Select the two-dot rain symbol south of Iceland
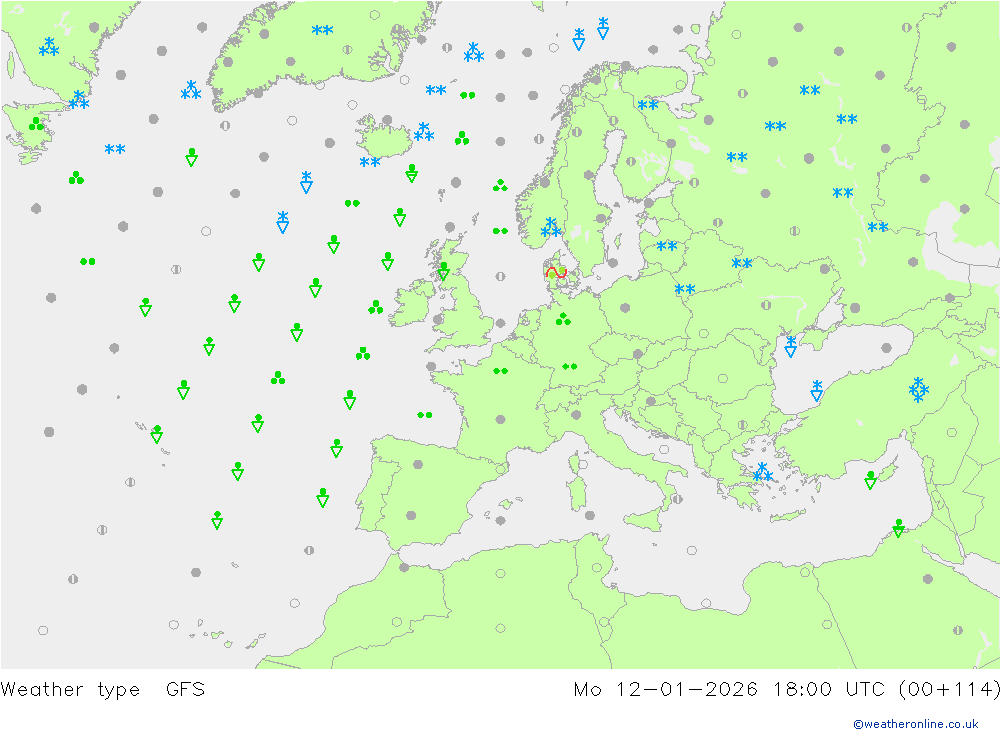Screen dimensions: 1000x733 (x=352, y=203)
